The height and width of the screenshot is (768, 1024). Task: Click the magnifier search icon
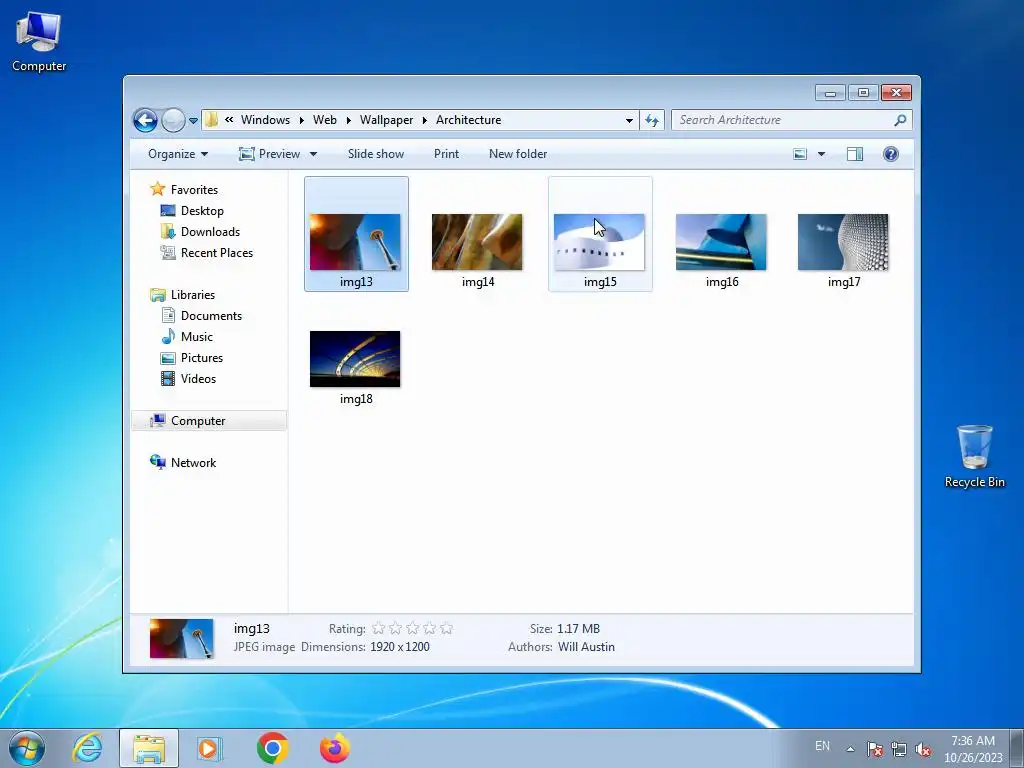[x=900, y=120]
